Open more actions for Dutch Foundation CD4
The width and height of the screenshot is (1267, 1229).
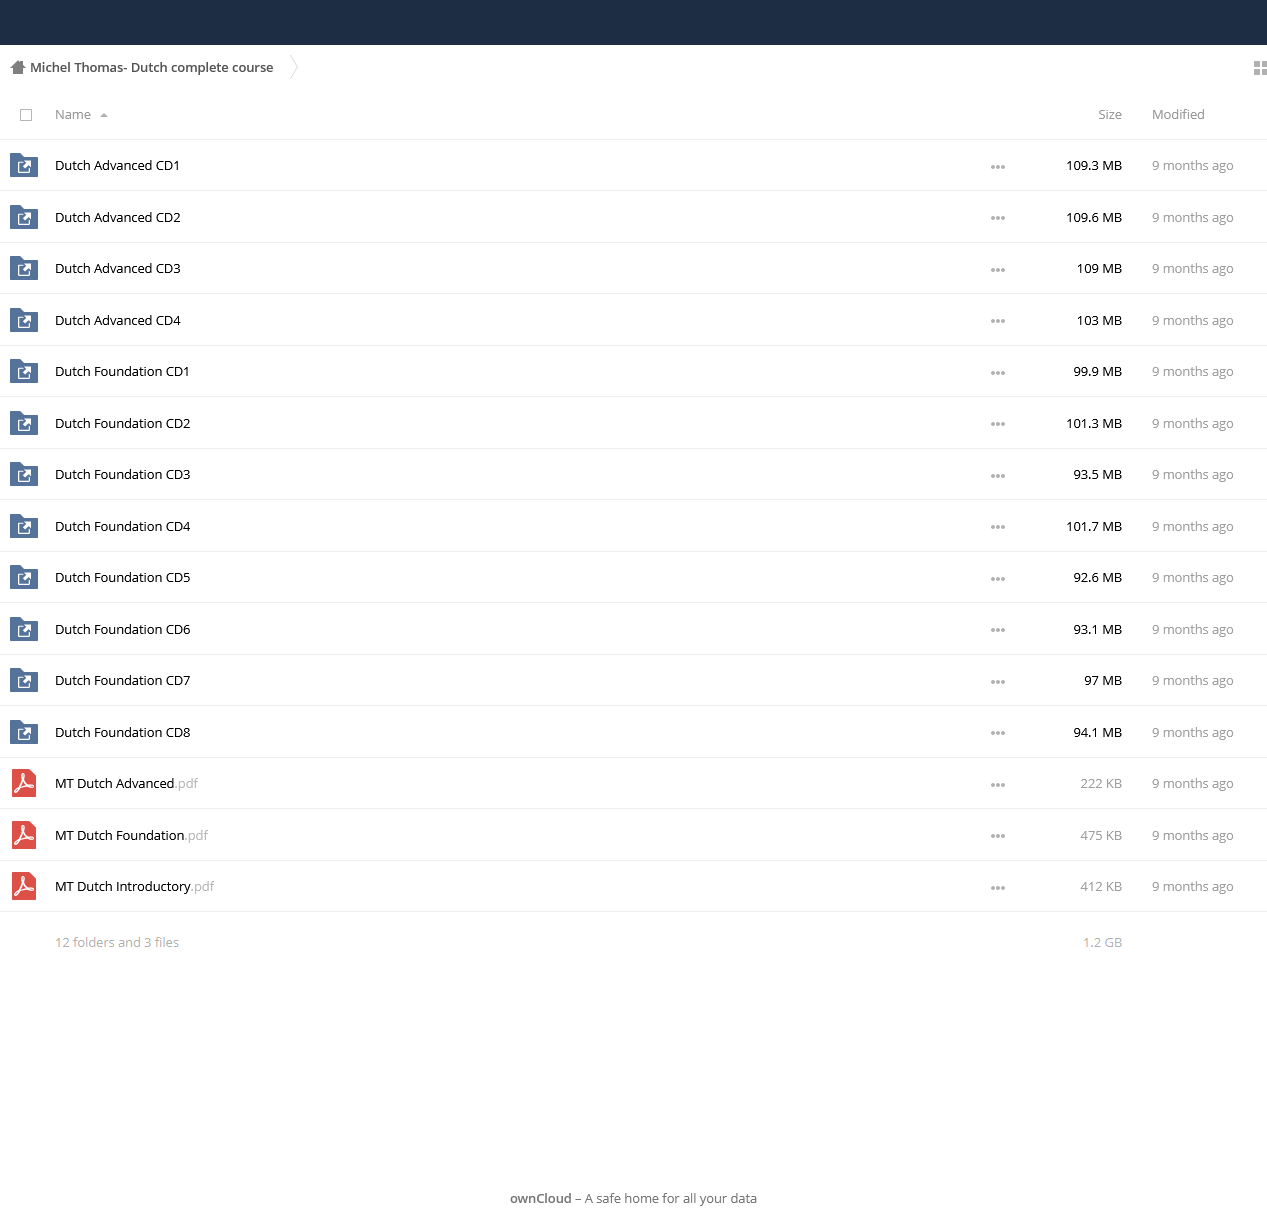coord(998,527)
